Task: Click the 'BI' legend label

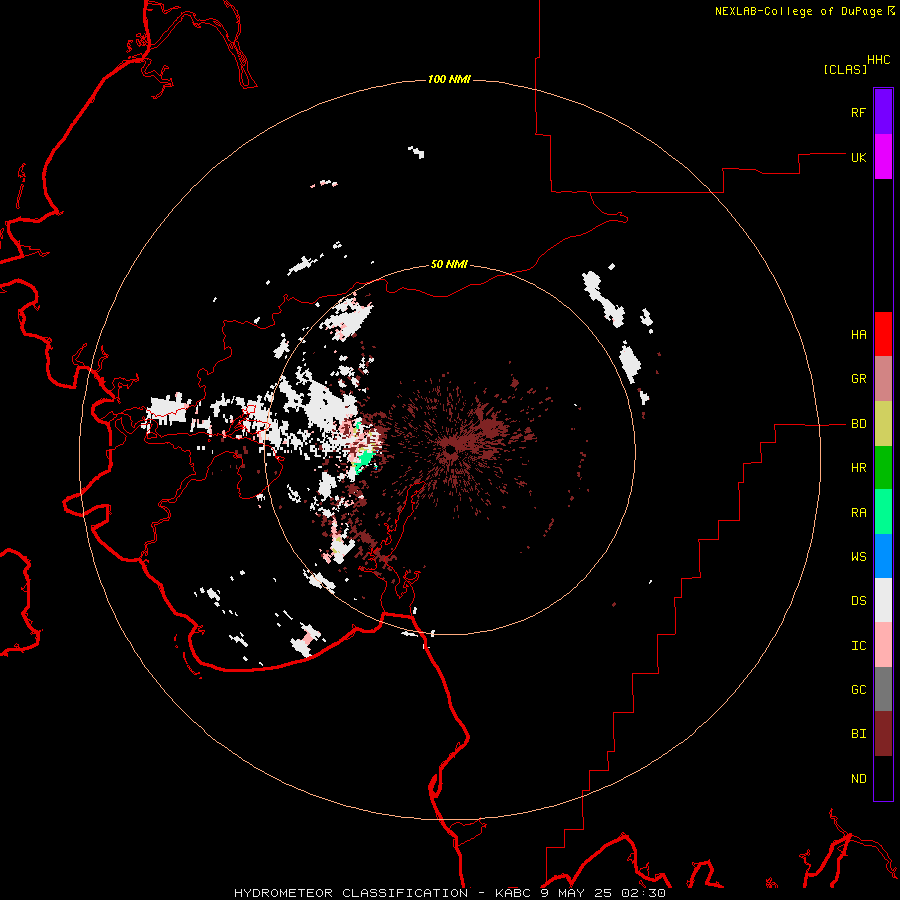Action: tap(858, 734)
